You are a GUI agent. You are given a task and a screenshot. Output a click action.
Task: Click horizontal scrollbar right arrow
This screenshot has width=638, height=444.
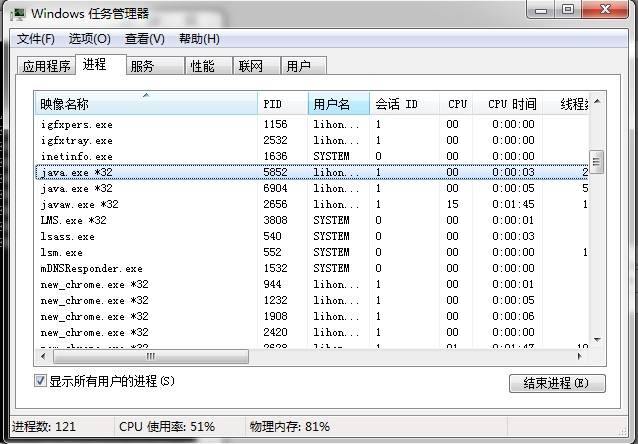tap(580, 357)
